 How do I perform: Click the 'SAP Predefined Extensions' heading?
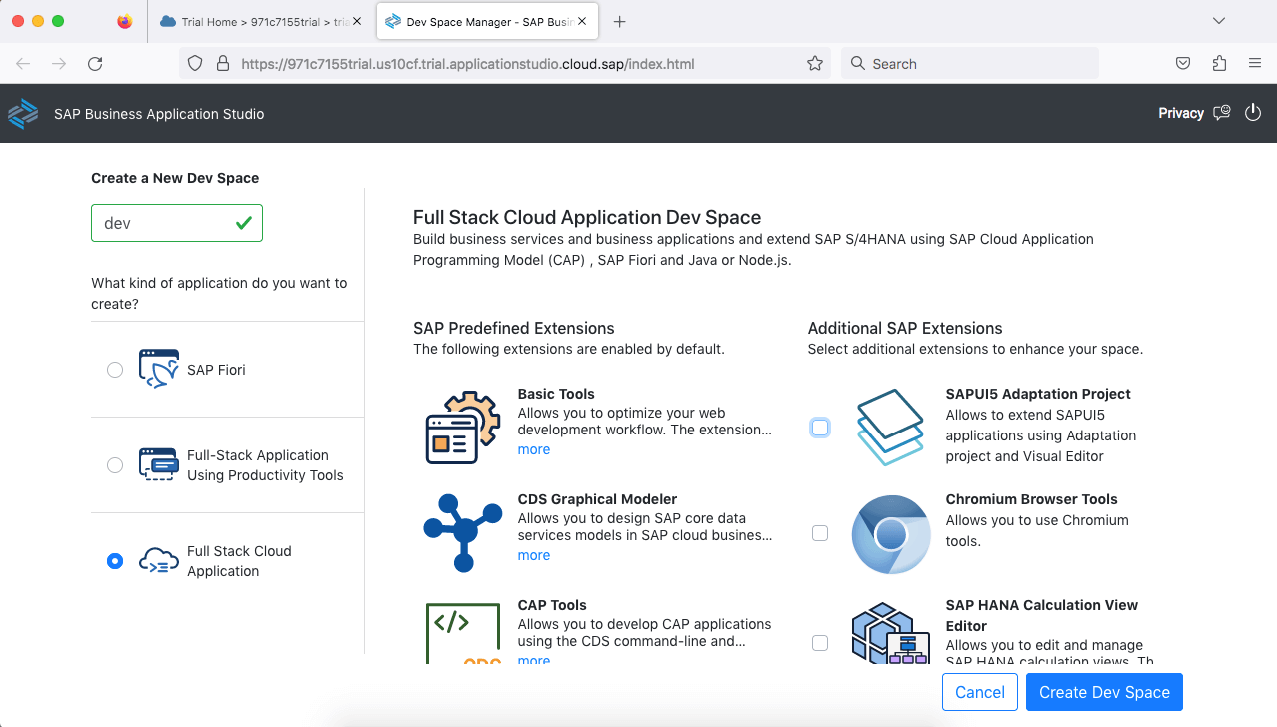tap(514, 328)
